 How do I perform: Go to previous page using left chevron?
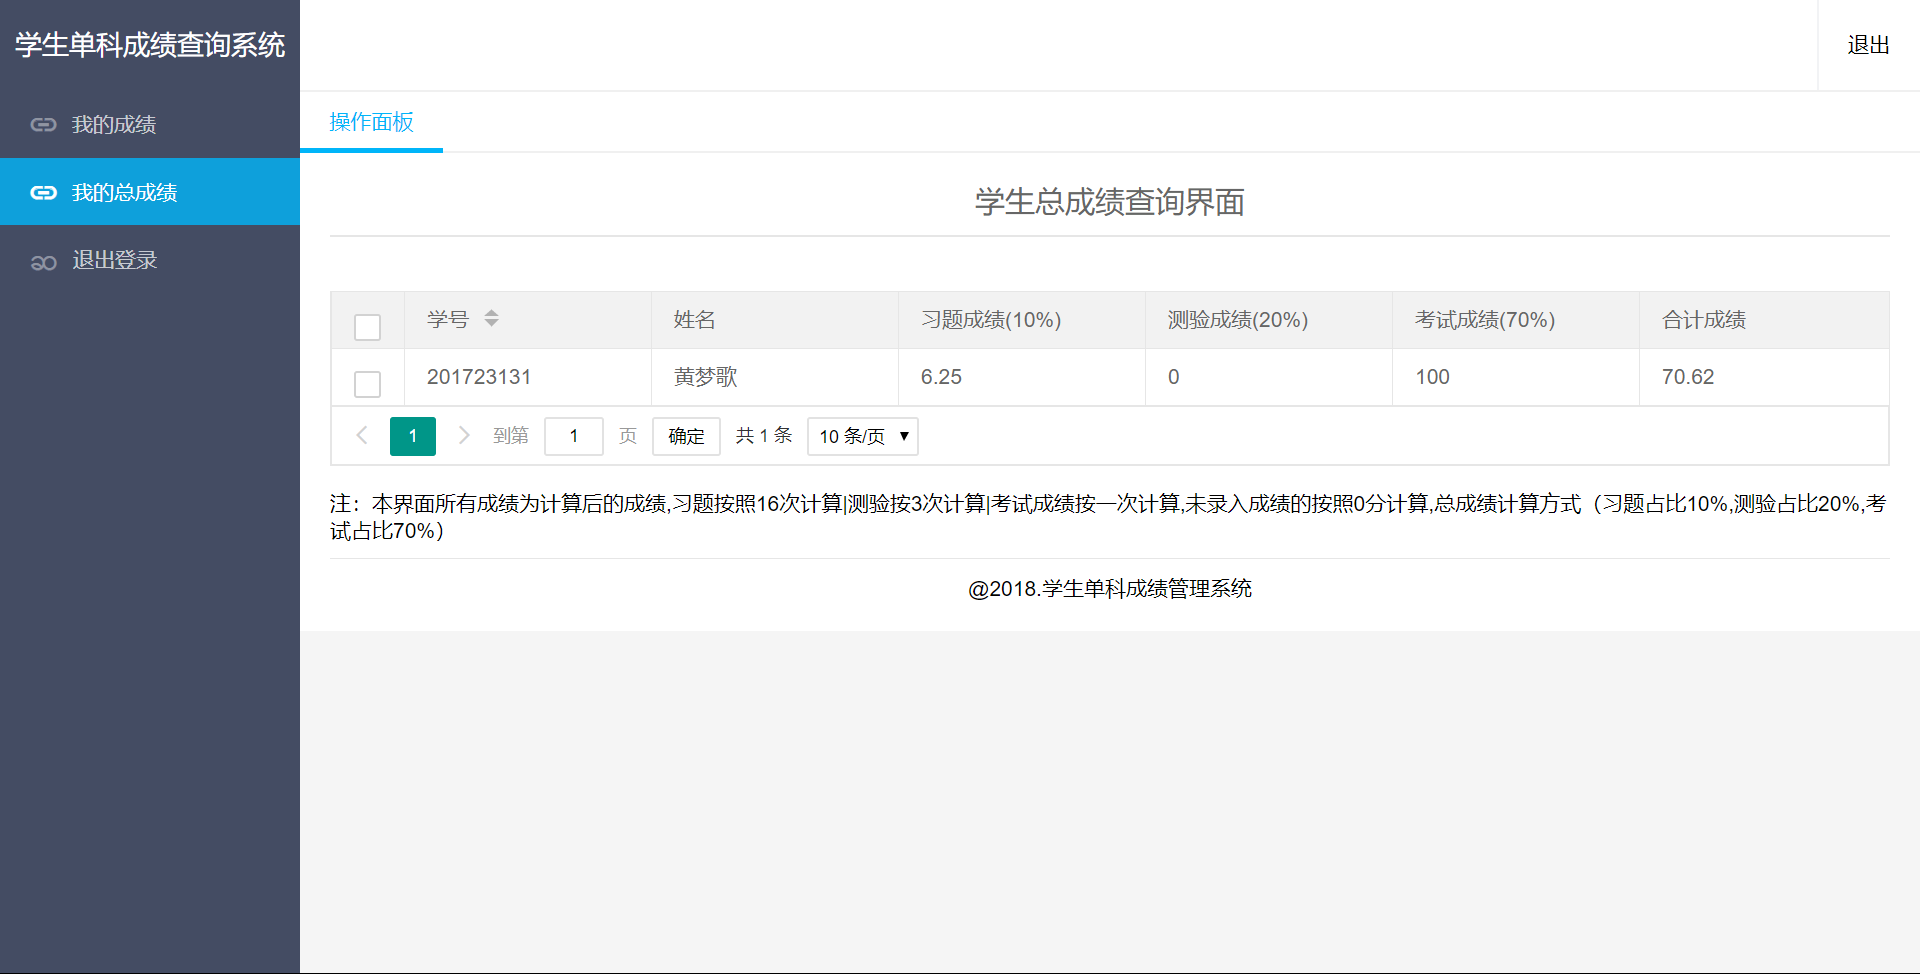(x=362, y=435)
